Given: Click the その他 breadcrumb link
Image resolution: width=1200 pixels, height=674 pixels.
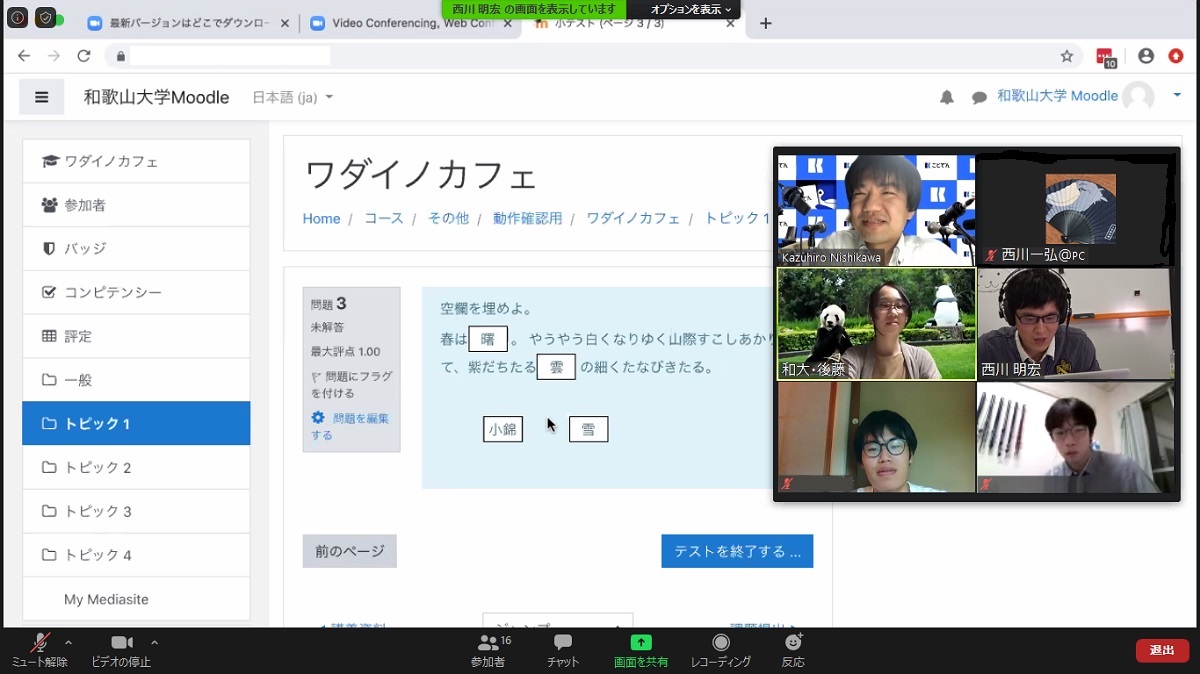Looking at the screenshot, I should 448,218.
